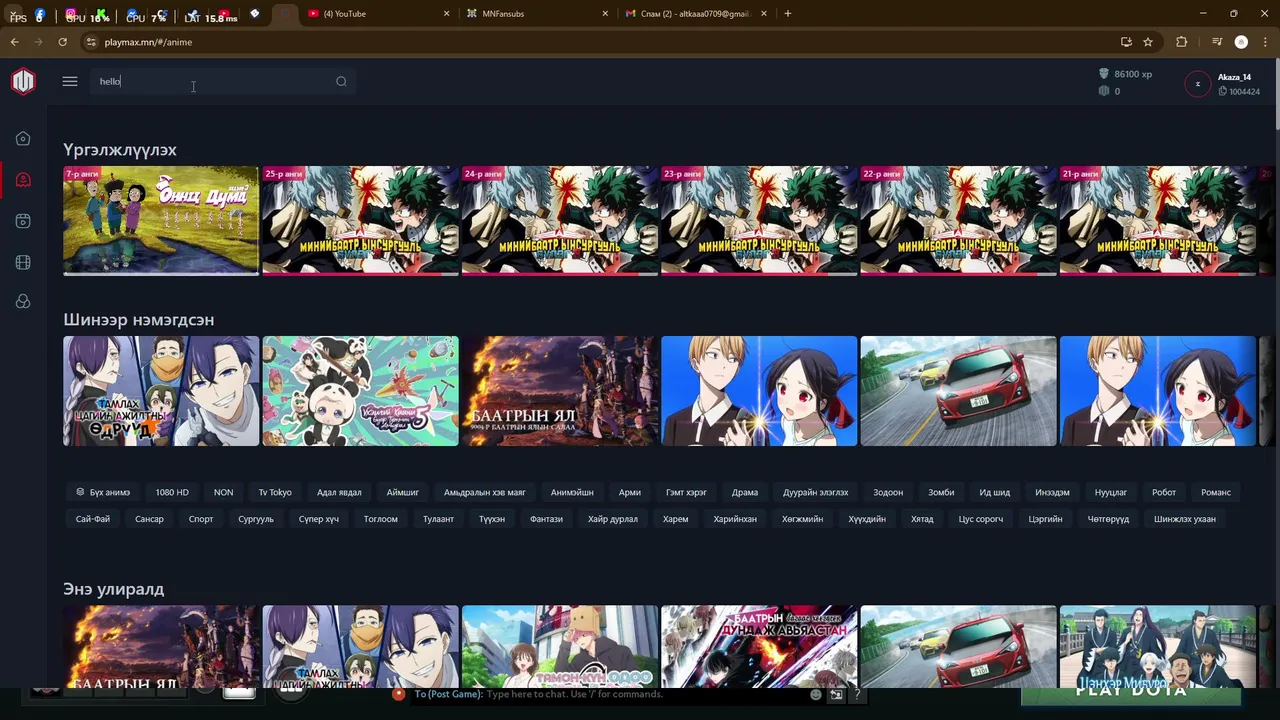Select the Спорт genre tag
The width and height of the screenshot is (1280, 720).
[x=201, y=519]
